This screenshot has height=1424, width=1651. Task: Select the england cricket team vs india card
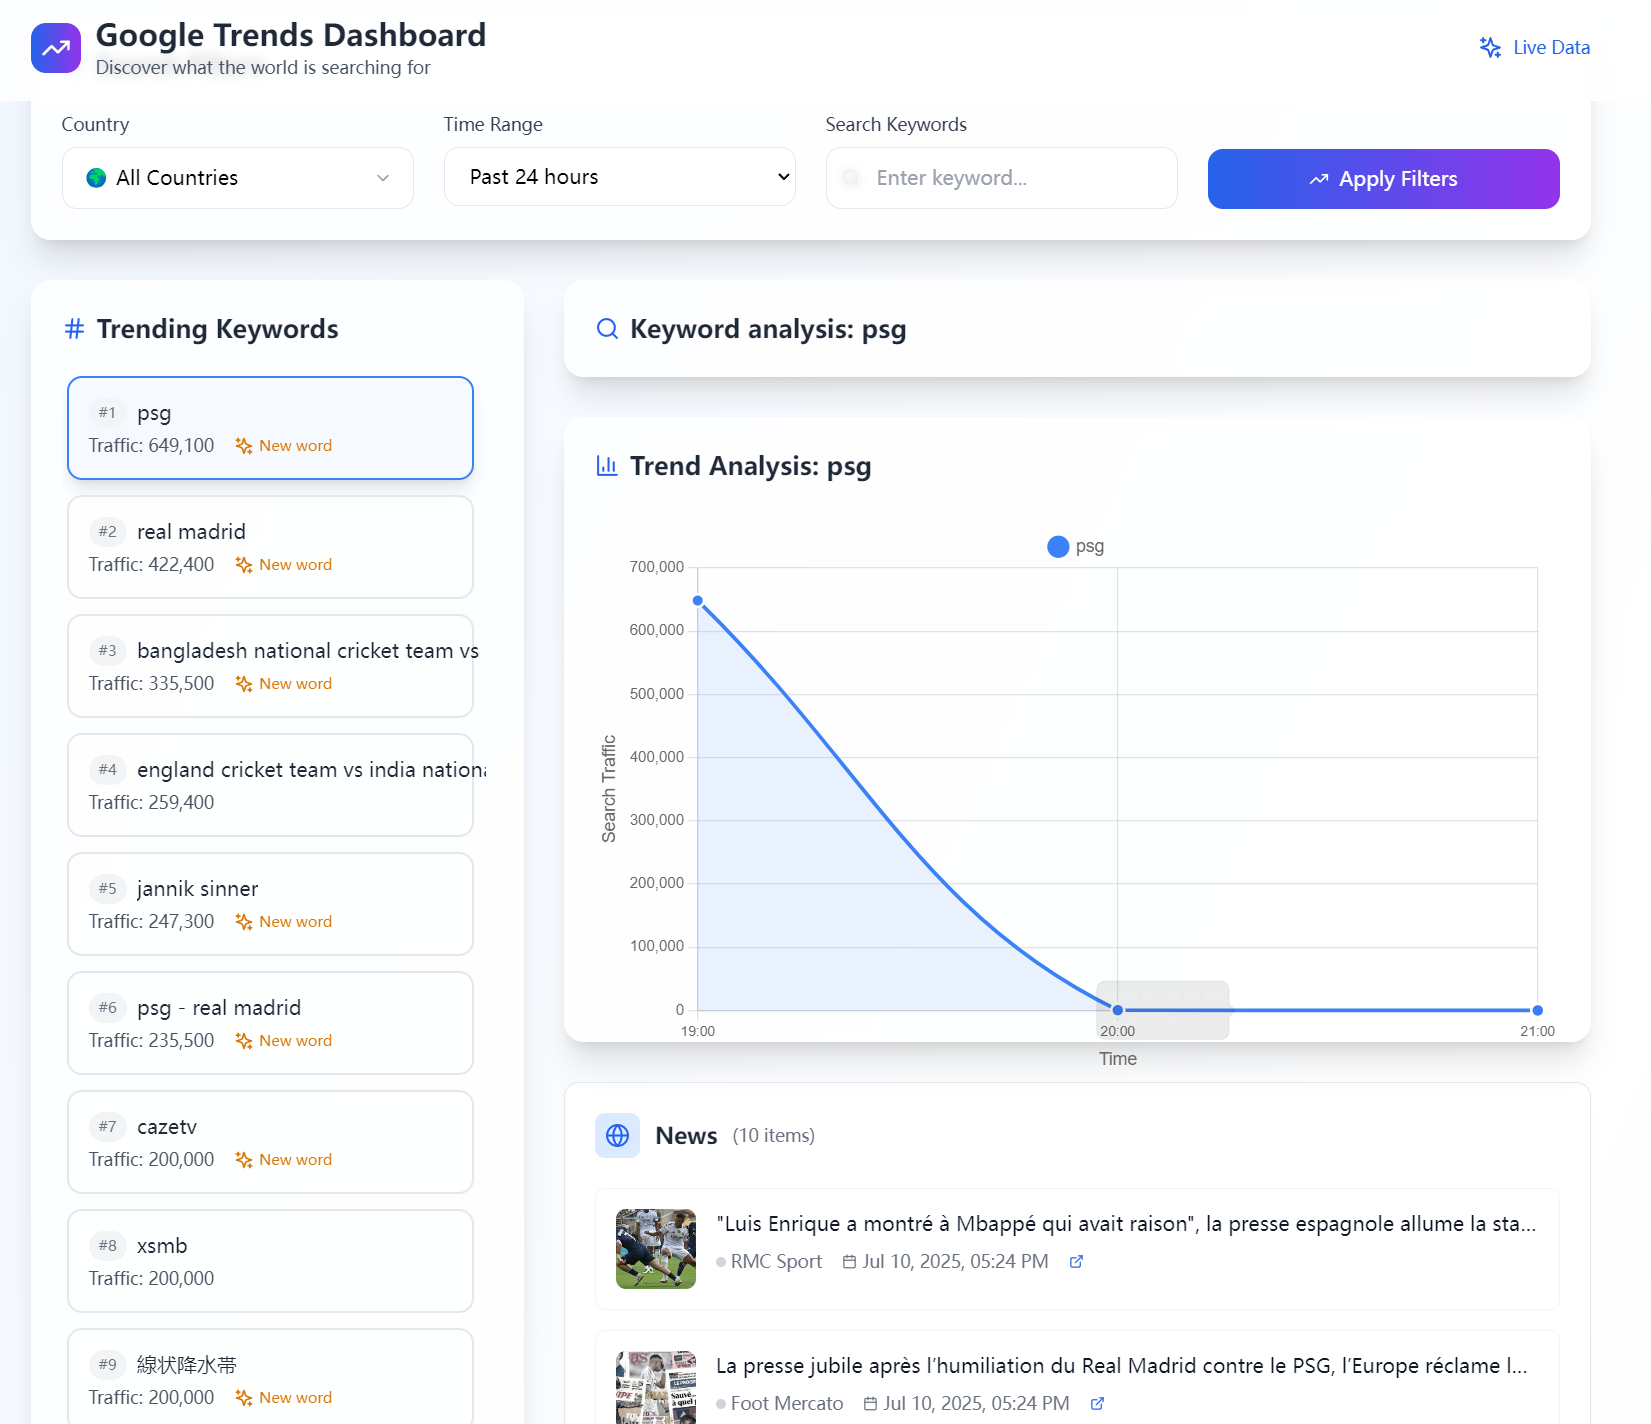click(x=270, y=785)
